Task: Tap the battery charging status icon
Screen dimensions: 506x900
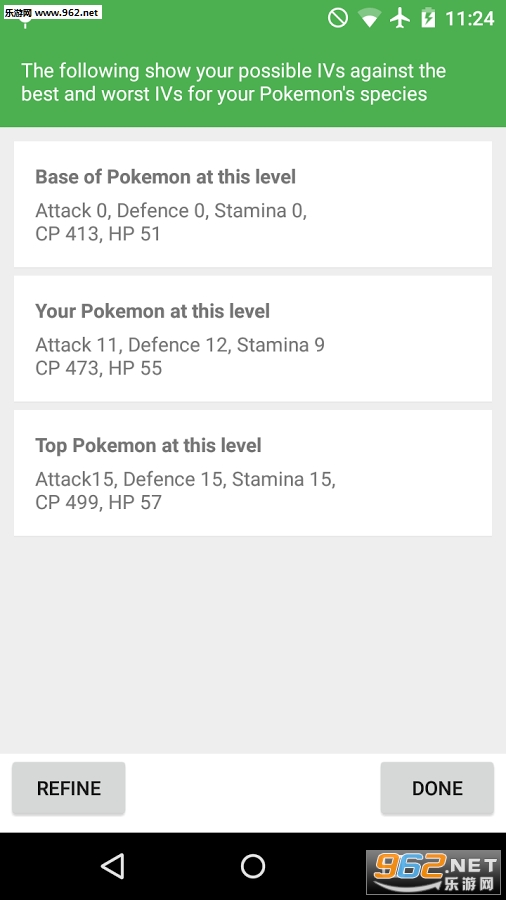Action: [x=428, y=18]
